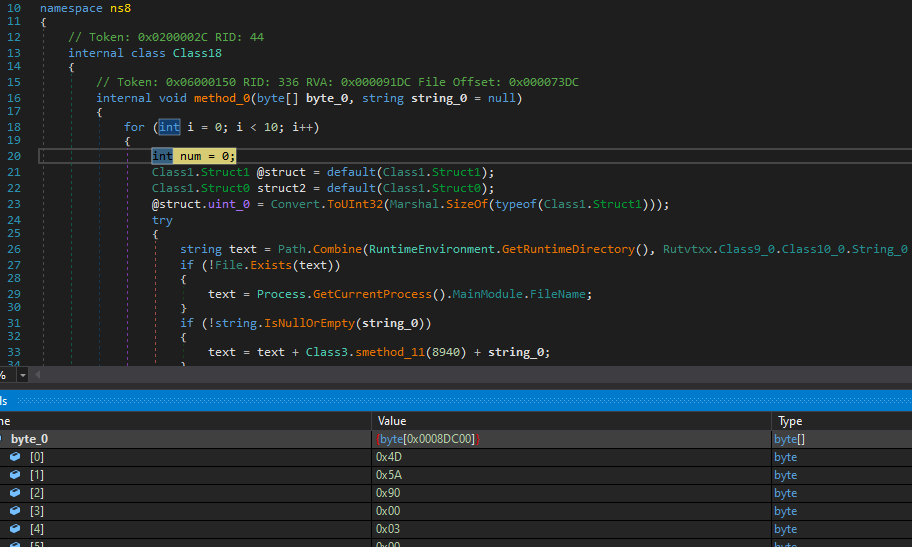Screen dimensions: 912x547
Task: Select the [0] array element row
Action: click(x=456, y=457)
